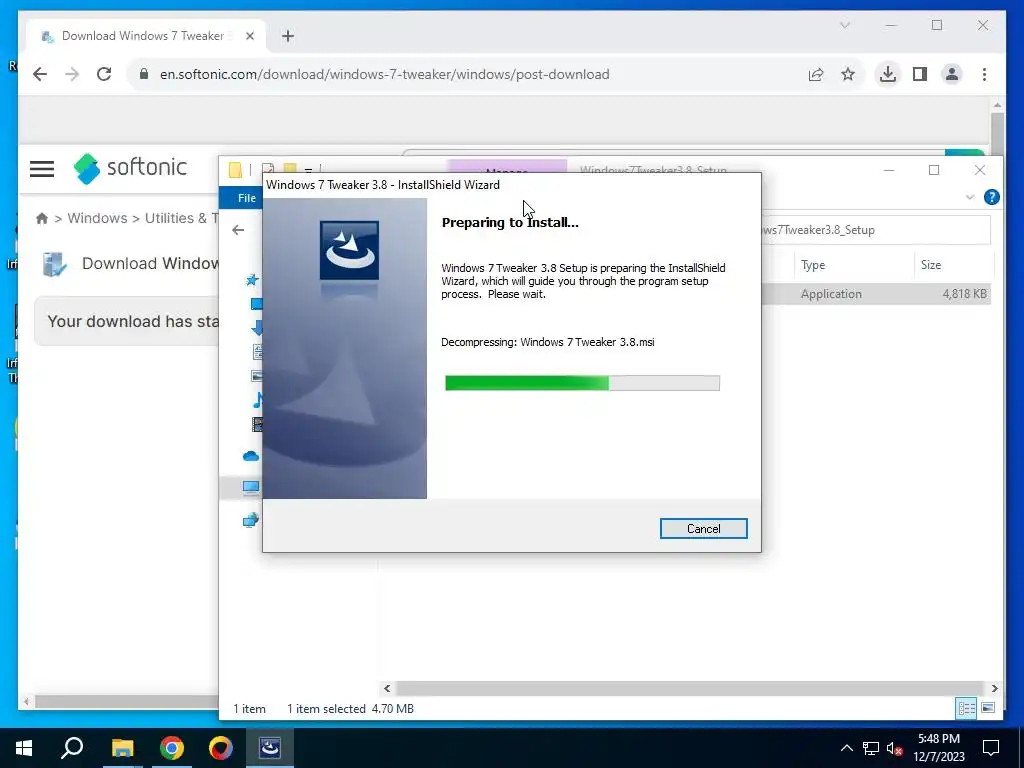Sort by the Type column header
Viewport: 1024px width, 768px height.
point(813,265)
